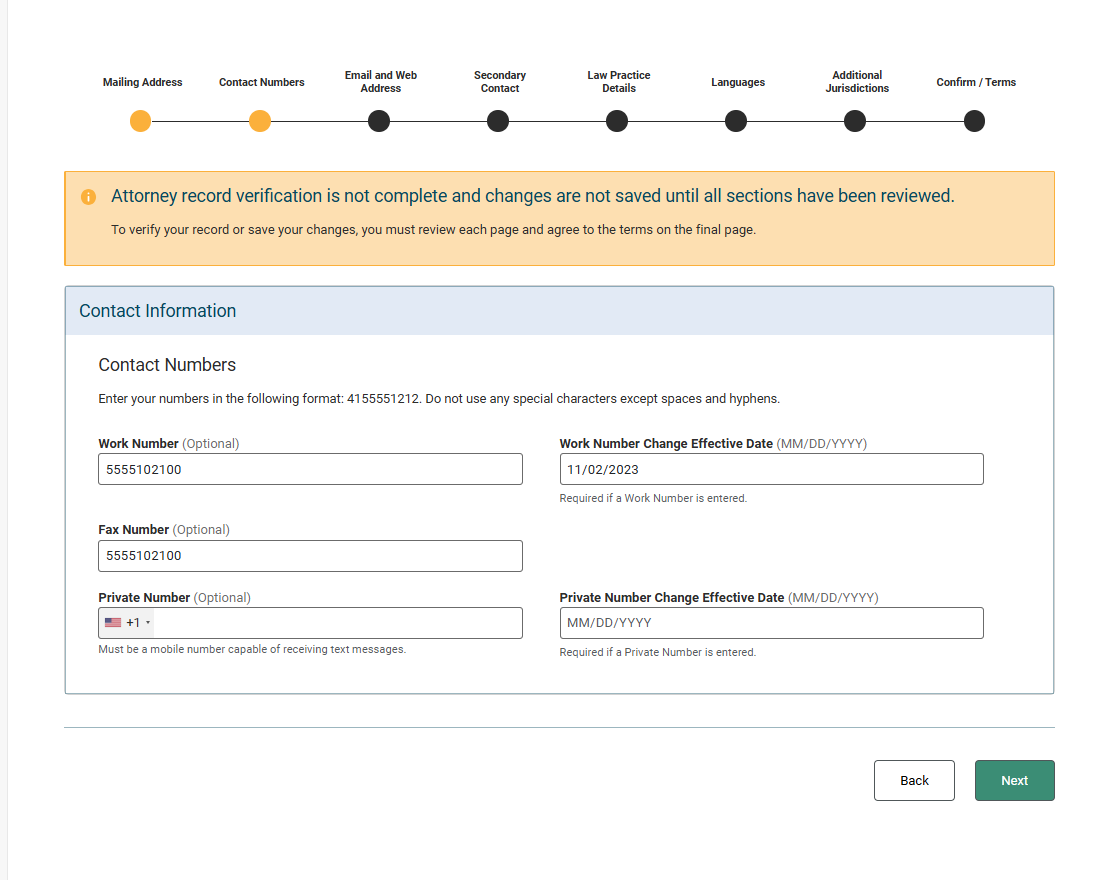This screenshot has width=1104, height=880.
Task: Click the orange info icon in the alert
Action: (89, 197)
